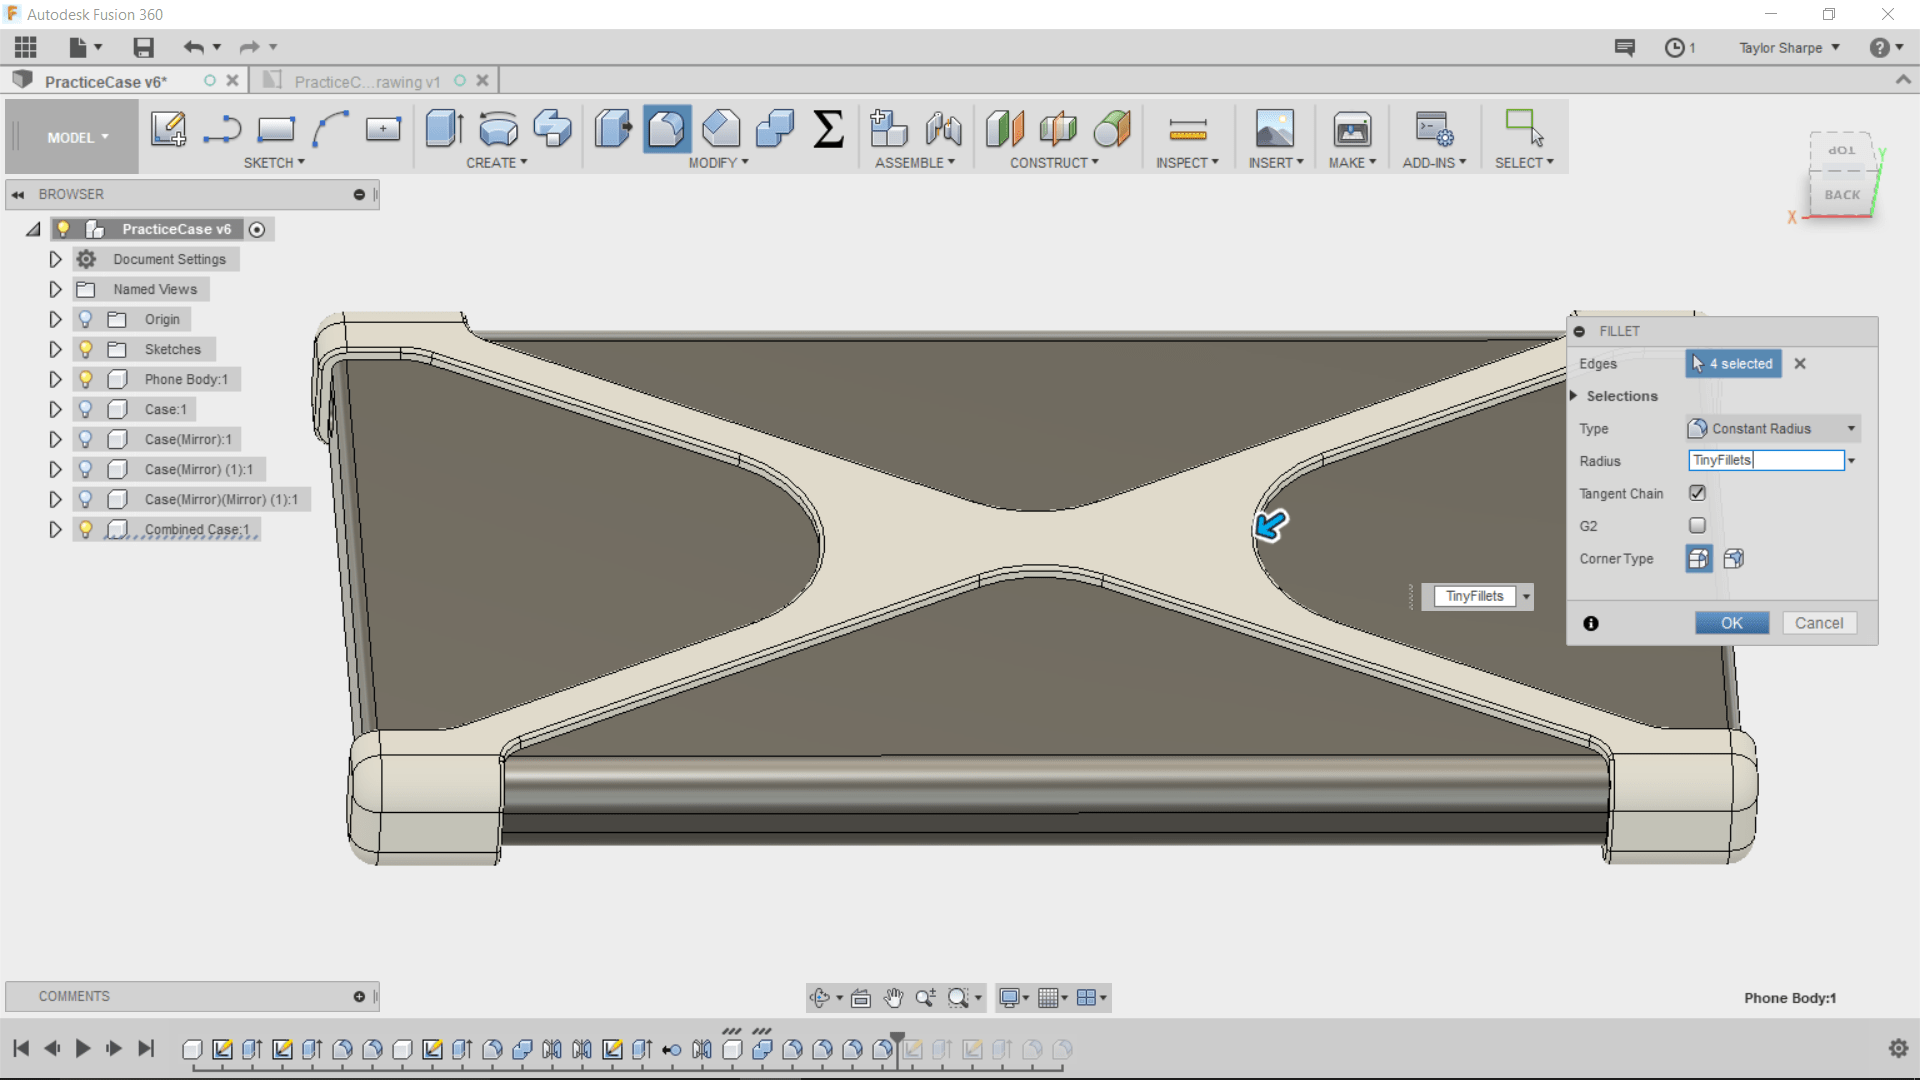Screen dimensions: 1920x1080
Task: Select the Revolve tool in Create group
Action: click(x=497, y=130)
